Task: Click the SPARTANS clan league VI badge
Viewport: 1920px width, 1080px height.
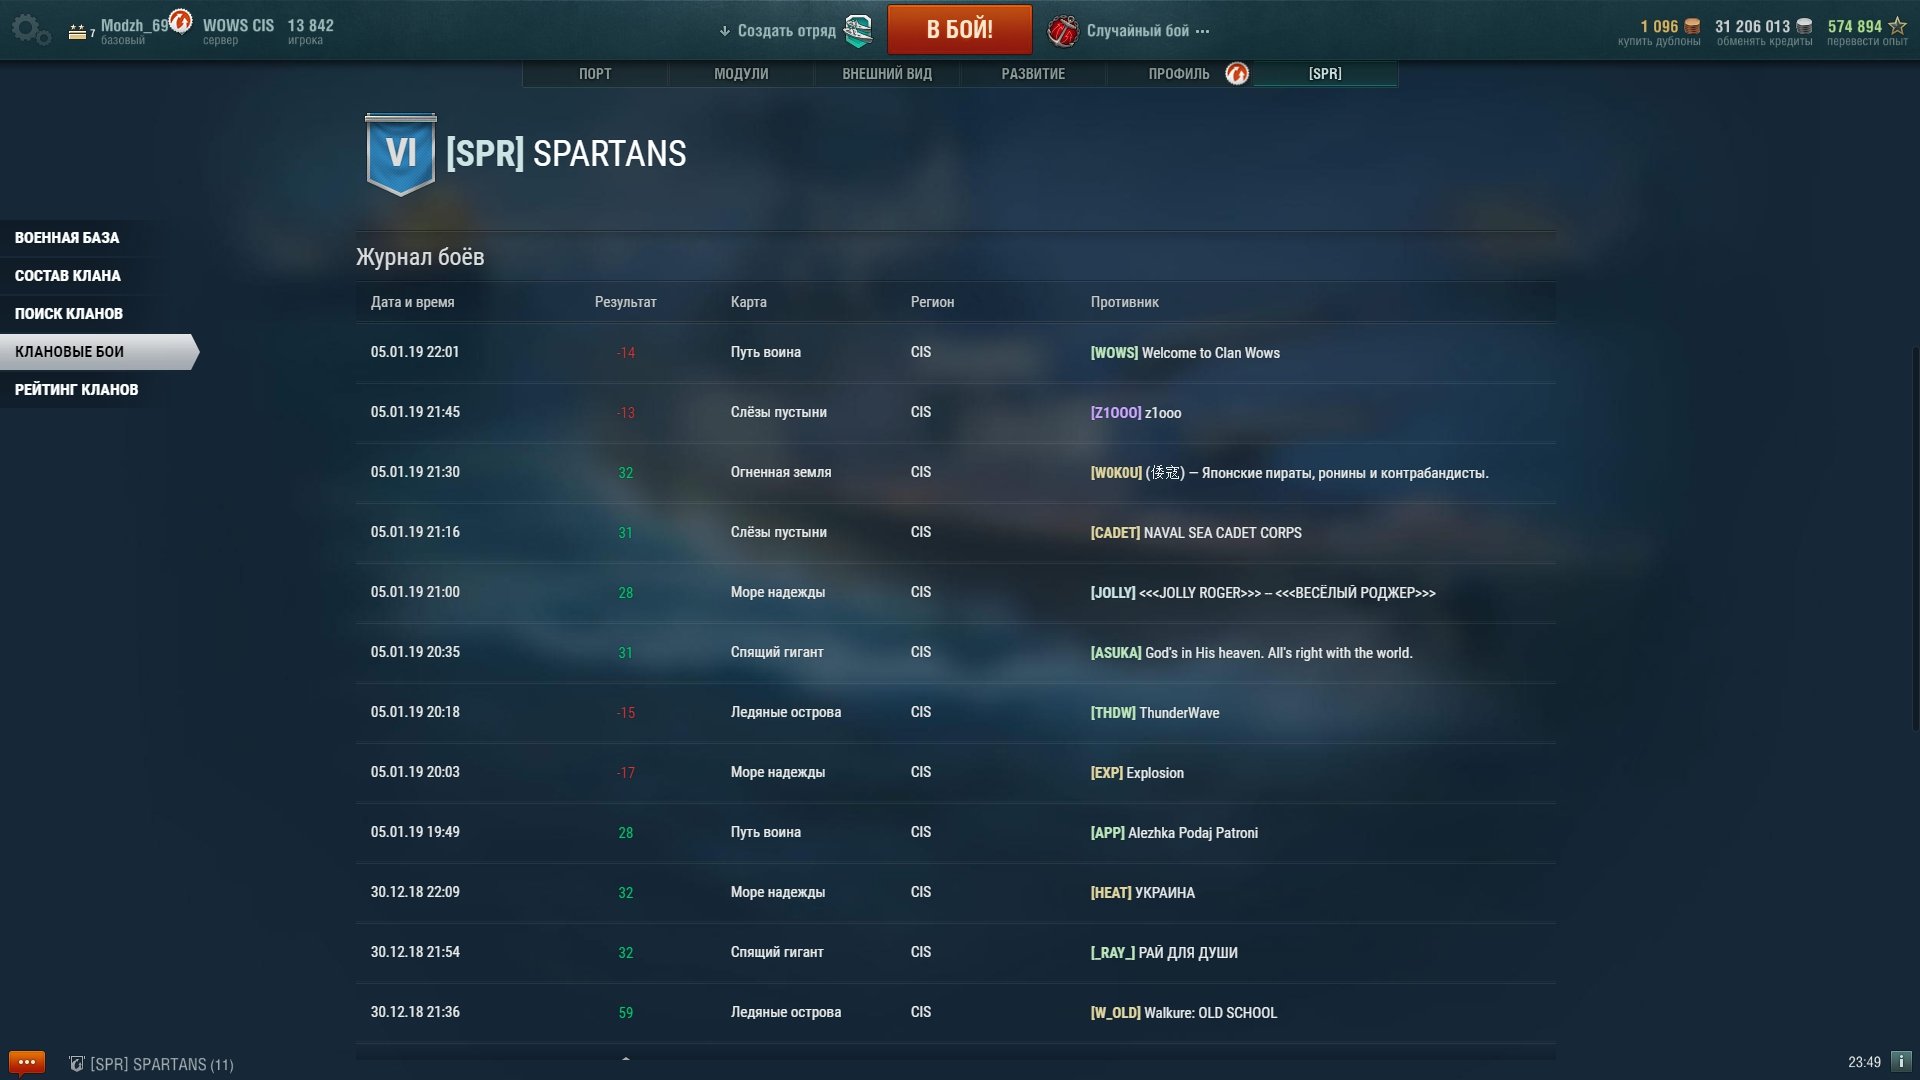Action: point(401,154)
